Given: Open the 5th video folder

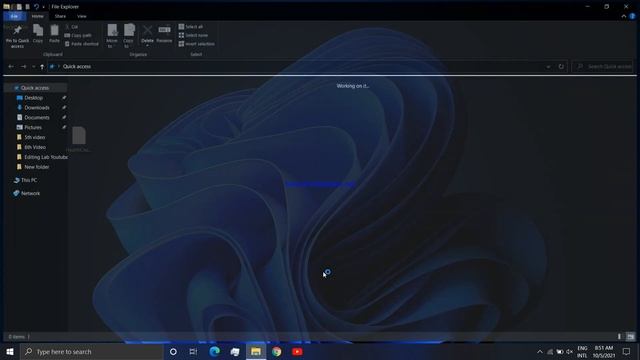Looking at the screenshot, I should coord(35,137).
